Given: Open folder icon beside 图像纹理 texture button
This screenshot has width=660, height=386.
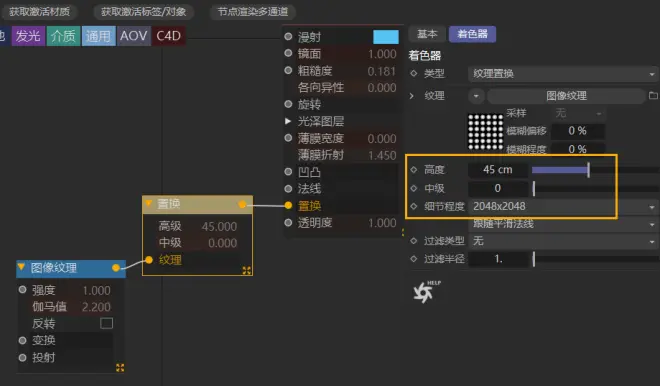Looking at the screenshot, I should click(x=653, y=96).
